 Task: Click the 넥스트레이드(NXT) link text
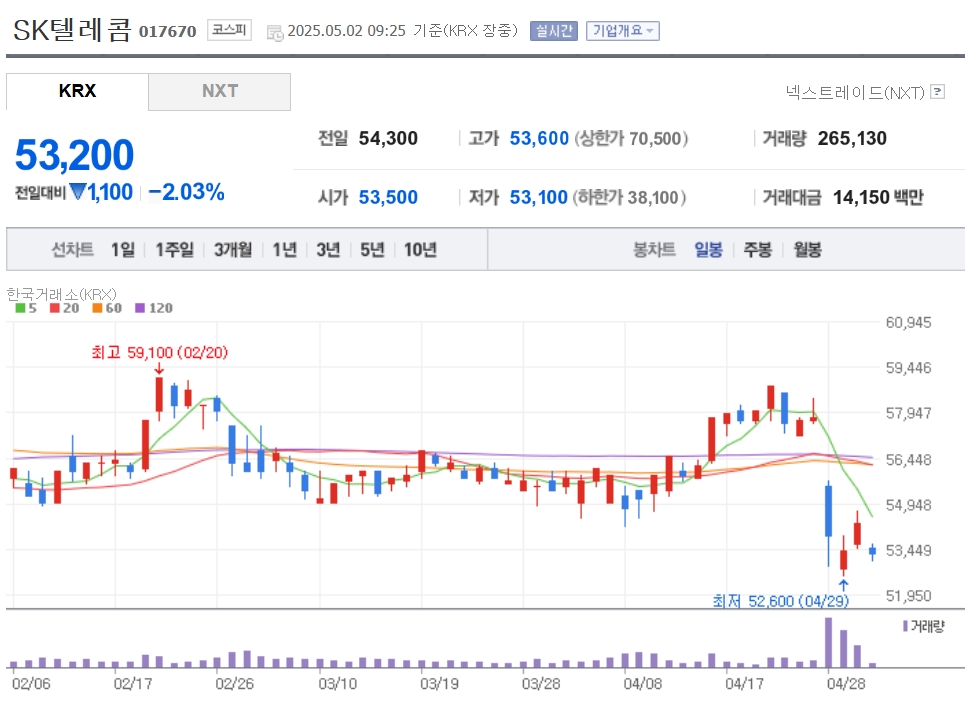tap(855, 92)
